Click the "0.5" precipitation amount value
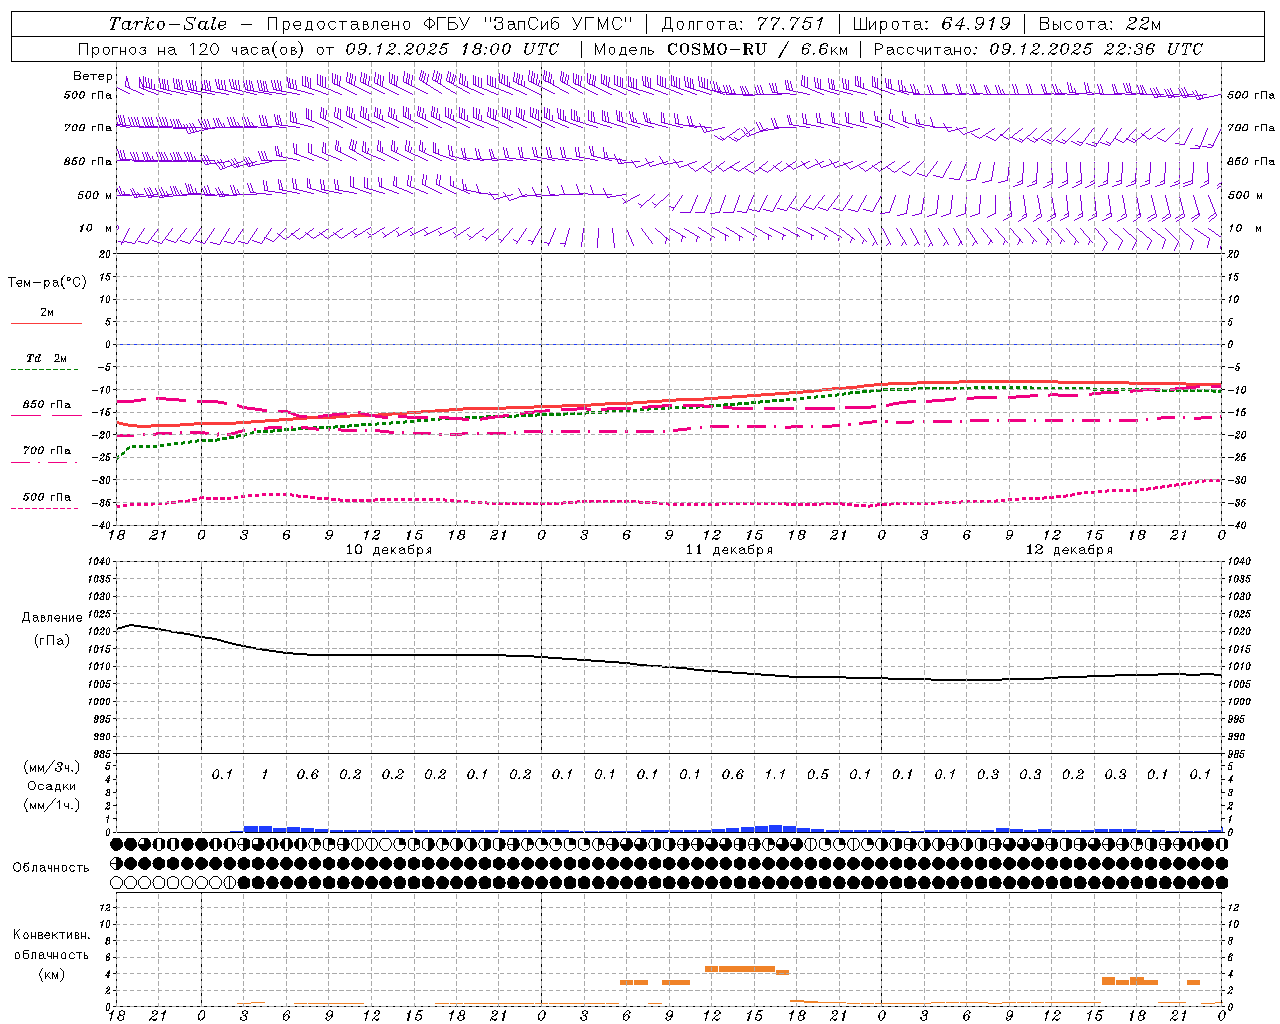The width and height of the screenshot is (1280, 1024). coord(818,774)
